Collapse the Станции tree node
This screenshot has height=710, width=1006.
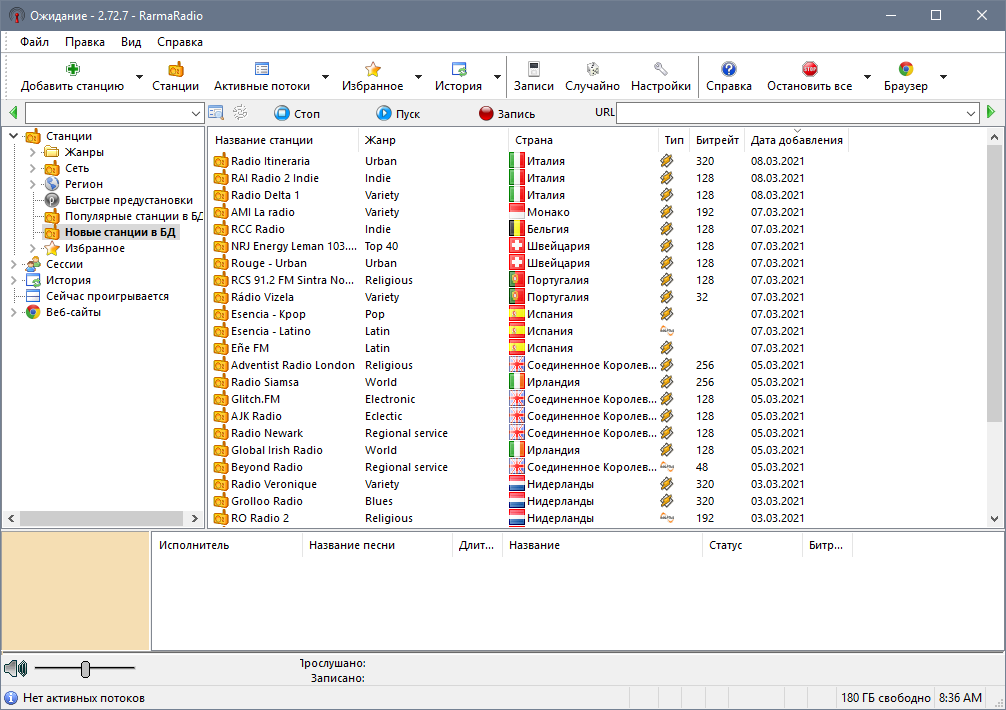pos(13,136)
